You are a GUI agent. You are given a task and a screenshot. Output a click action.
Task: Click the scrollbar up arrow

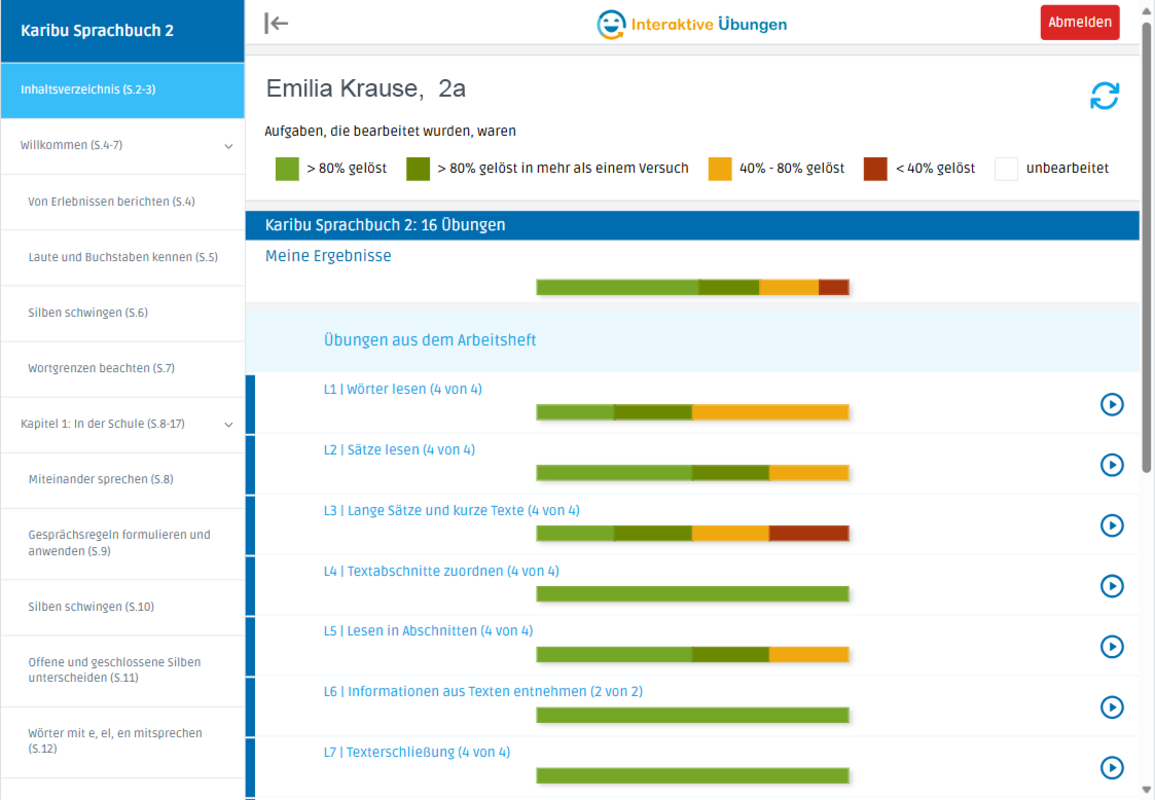[x=1146, y=11]
